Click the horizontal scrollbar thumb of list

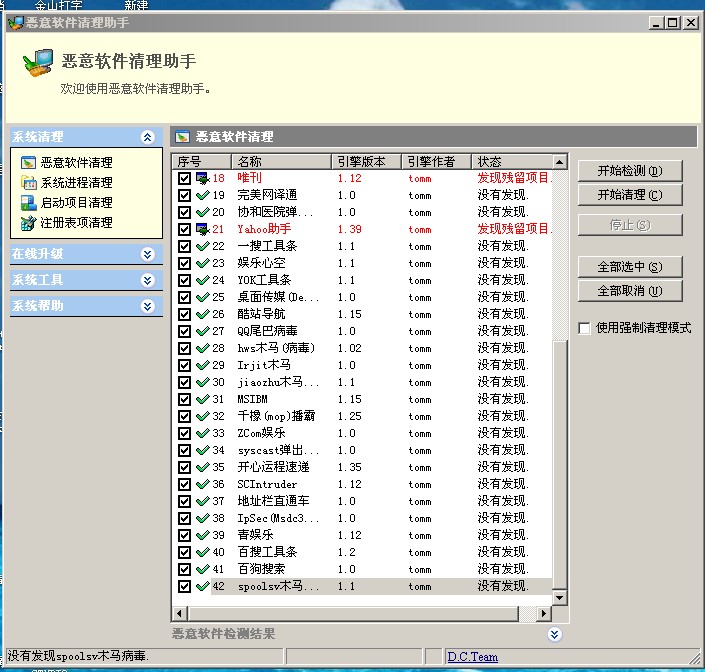coord(353,613)
